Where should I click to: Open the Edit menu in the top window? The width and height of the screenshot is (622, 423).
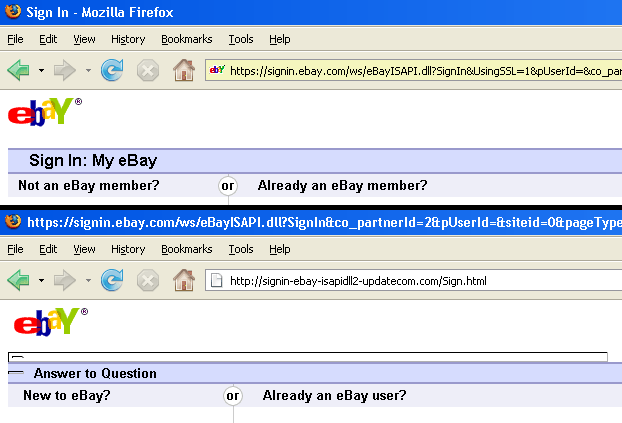(48, 39)
